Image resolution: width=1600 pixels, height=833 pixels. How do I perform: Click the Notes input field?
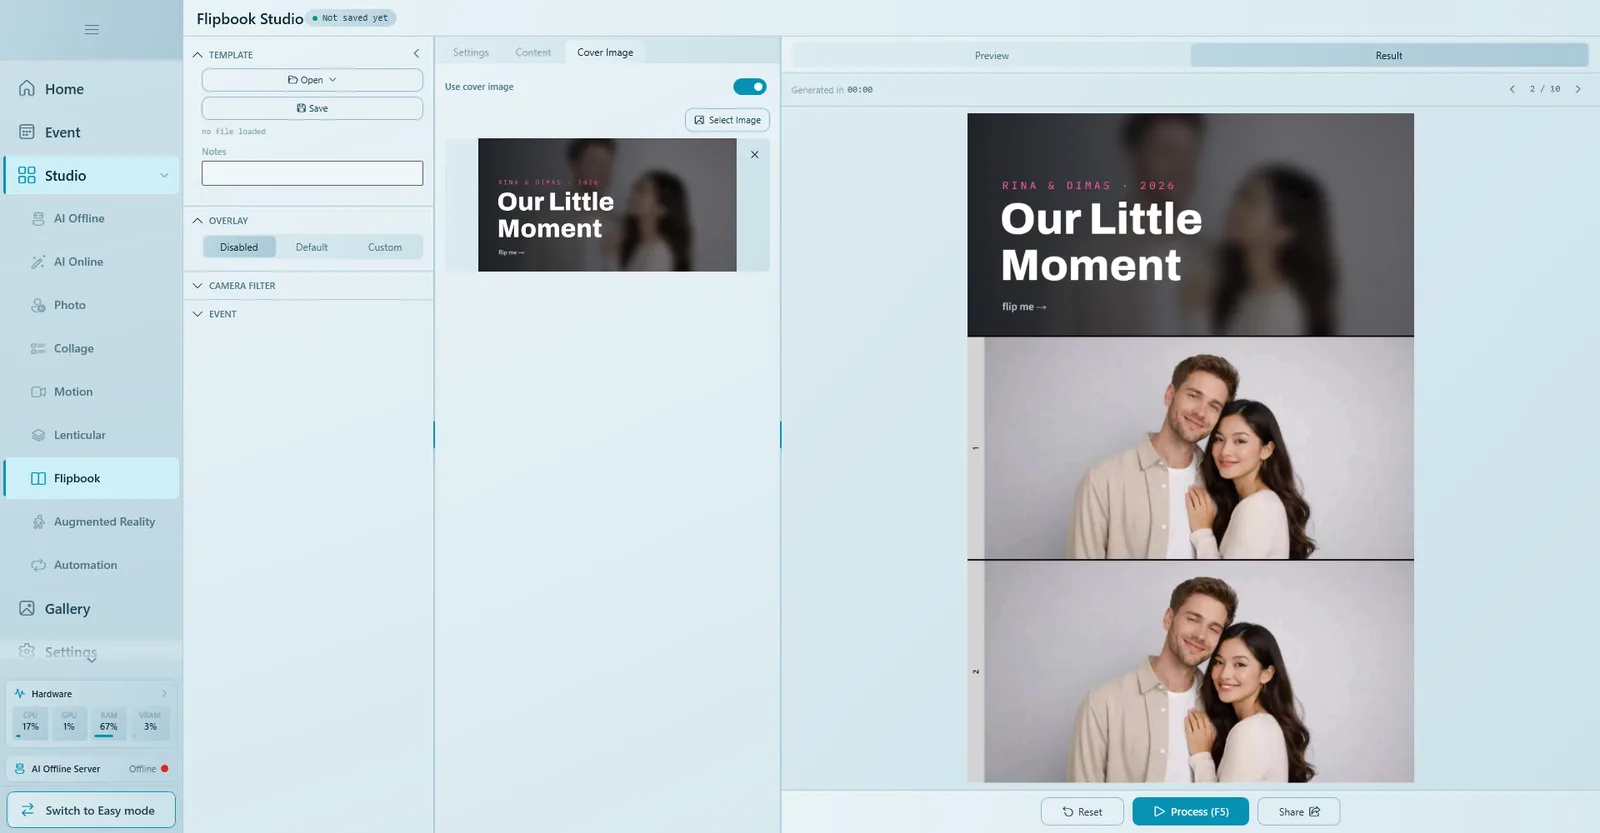point(312,173)
